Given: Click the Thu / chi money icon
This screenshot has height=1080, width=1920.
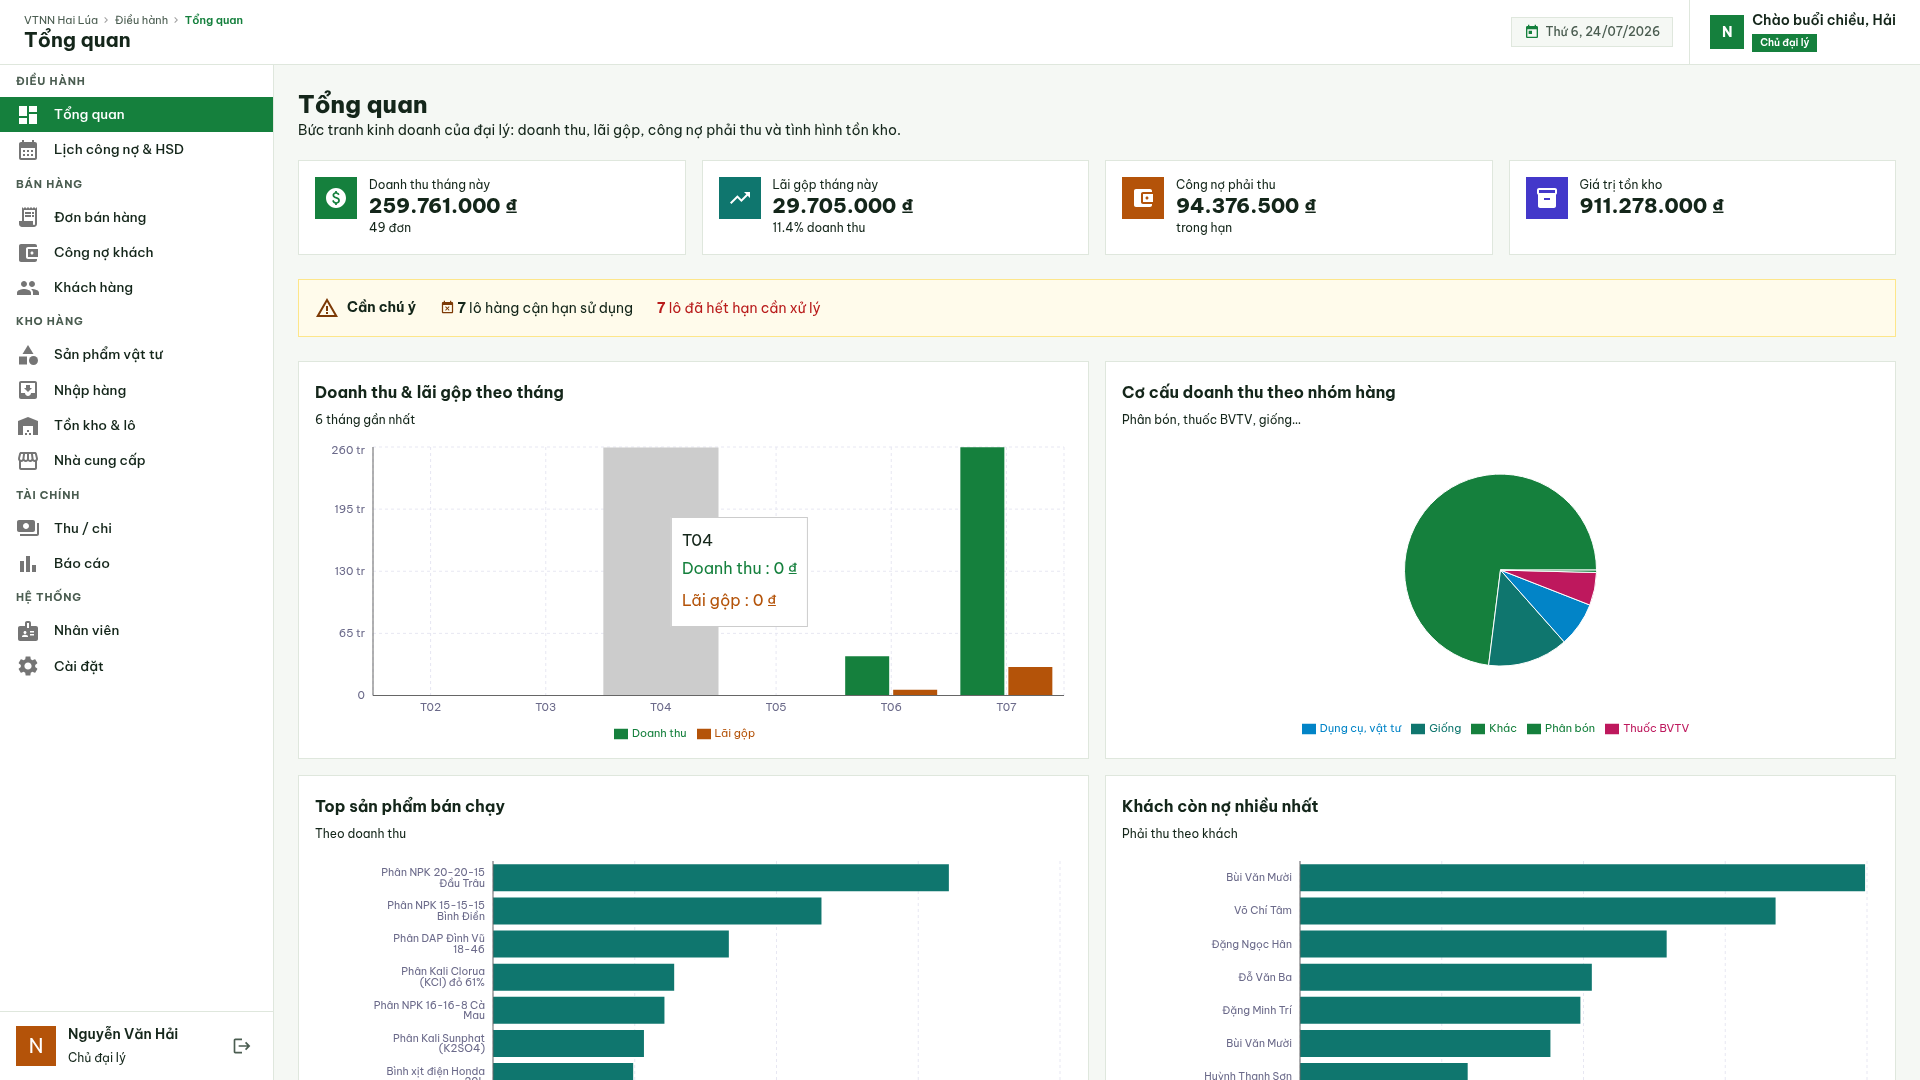Looking at the screenshot, I should pos(28,528).
